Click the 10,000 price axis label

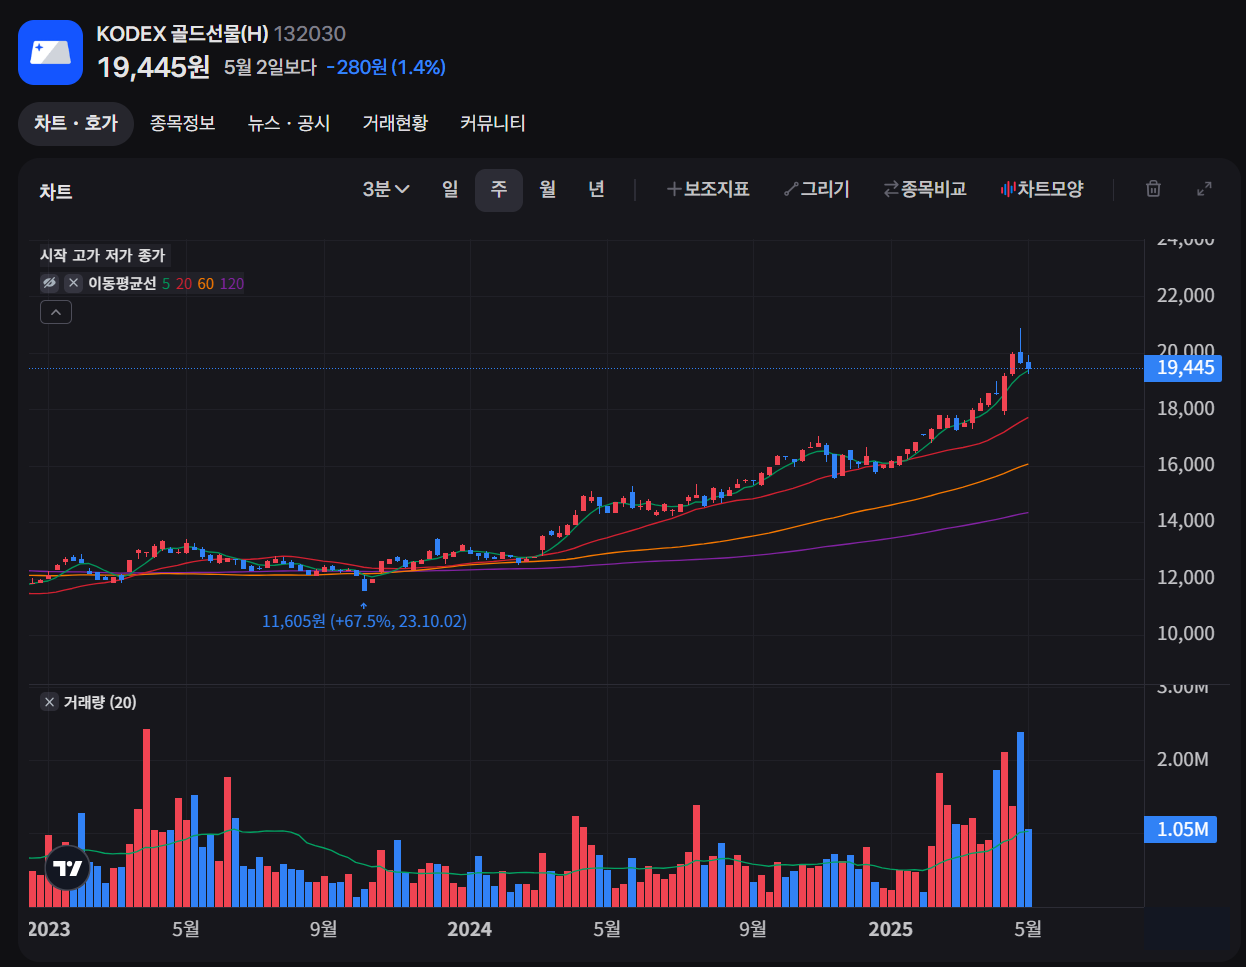click(x=1185, y=633)
